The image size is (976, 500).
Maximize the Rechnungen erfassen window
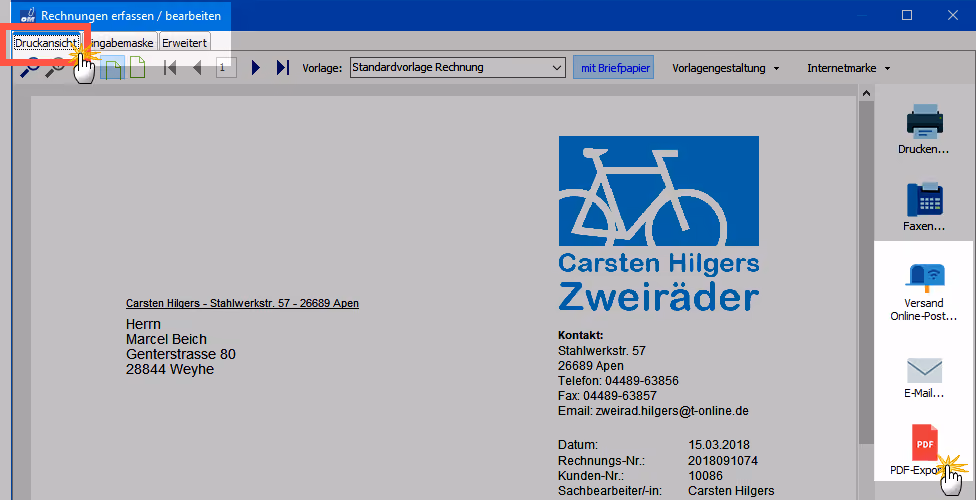coord(907,15)
